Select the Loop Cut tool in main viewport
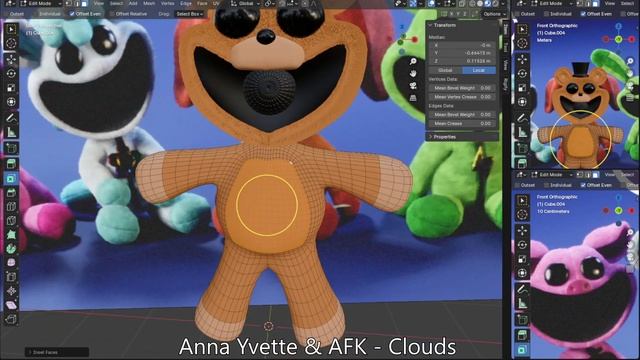The width and height of the screenshot is (640, 360). tap(11, 207)
